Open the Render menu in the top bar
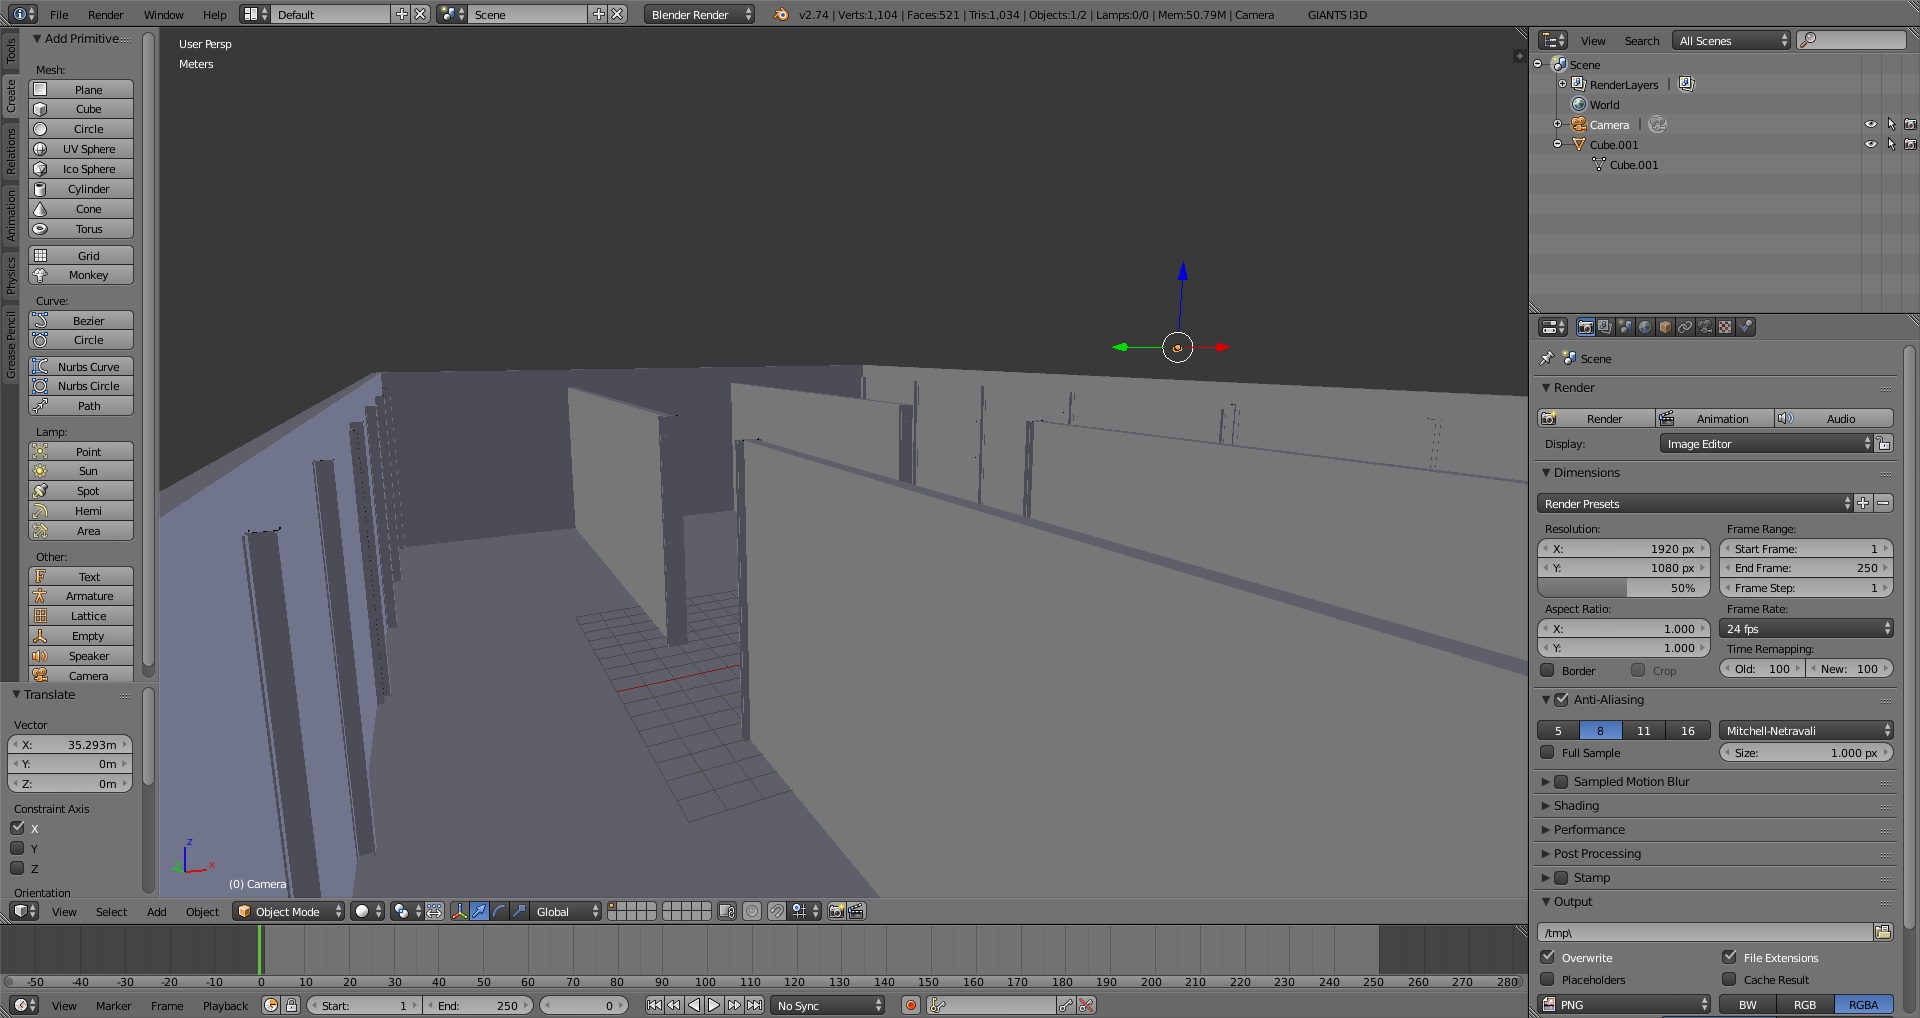1920x1018 pixels. click(105, 14)
